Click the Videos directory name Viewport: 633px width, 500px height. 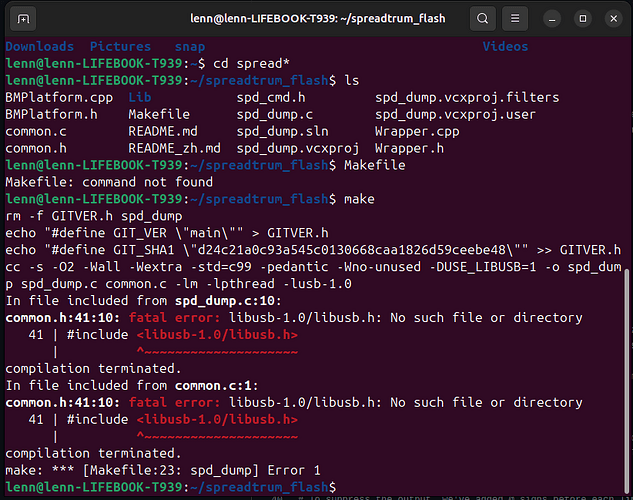tap(505, 46)
